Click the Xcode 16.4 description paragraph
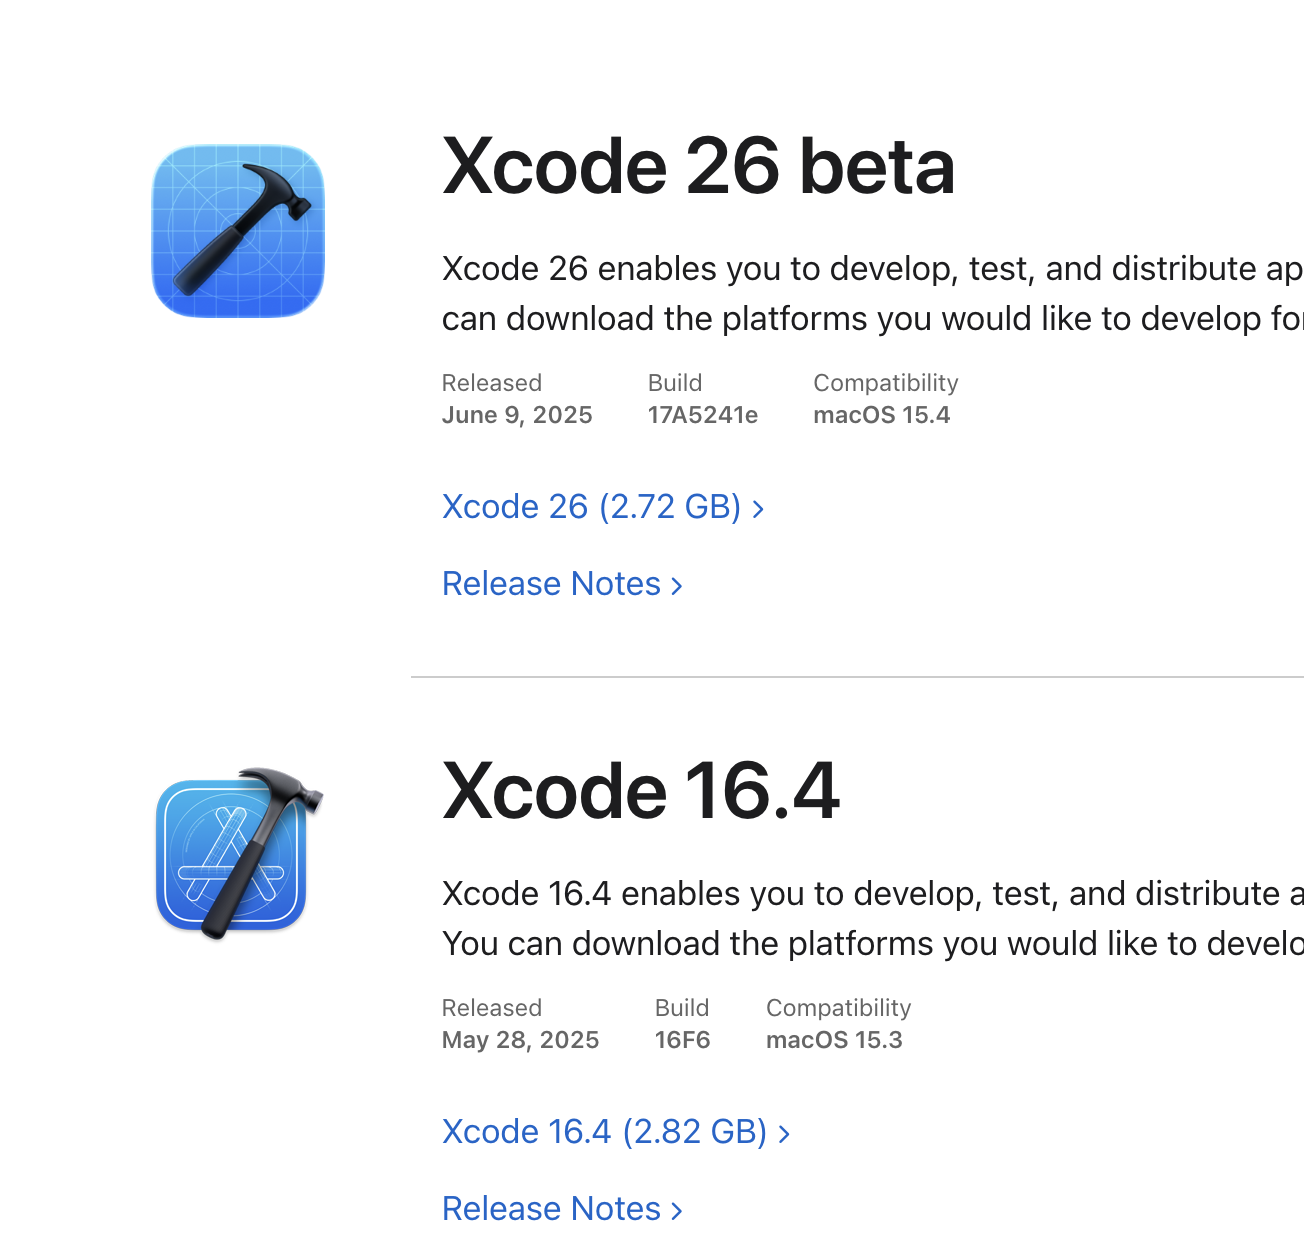 [x=873, y=919]
